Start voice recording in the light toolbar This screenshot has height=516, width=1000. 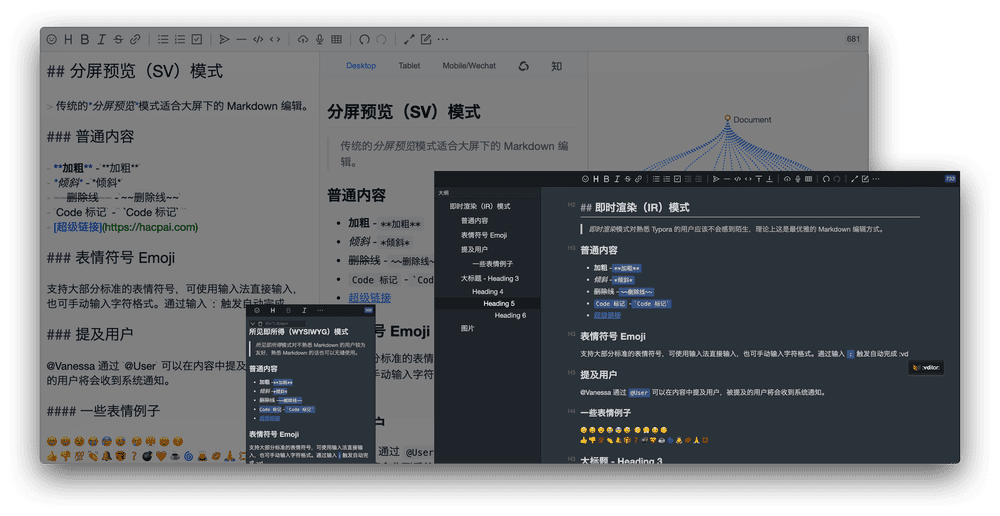tap(320, 40)
